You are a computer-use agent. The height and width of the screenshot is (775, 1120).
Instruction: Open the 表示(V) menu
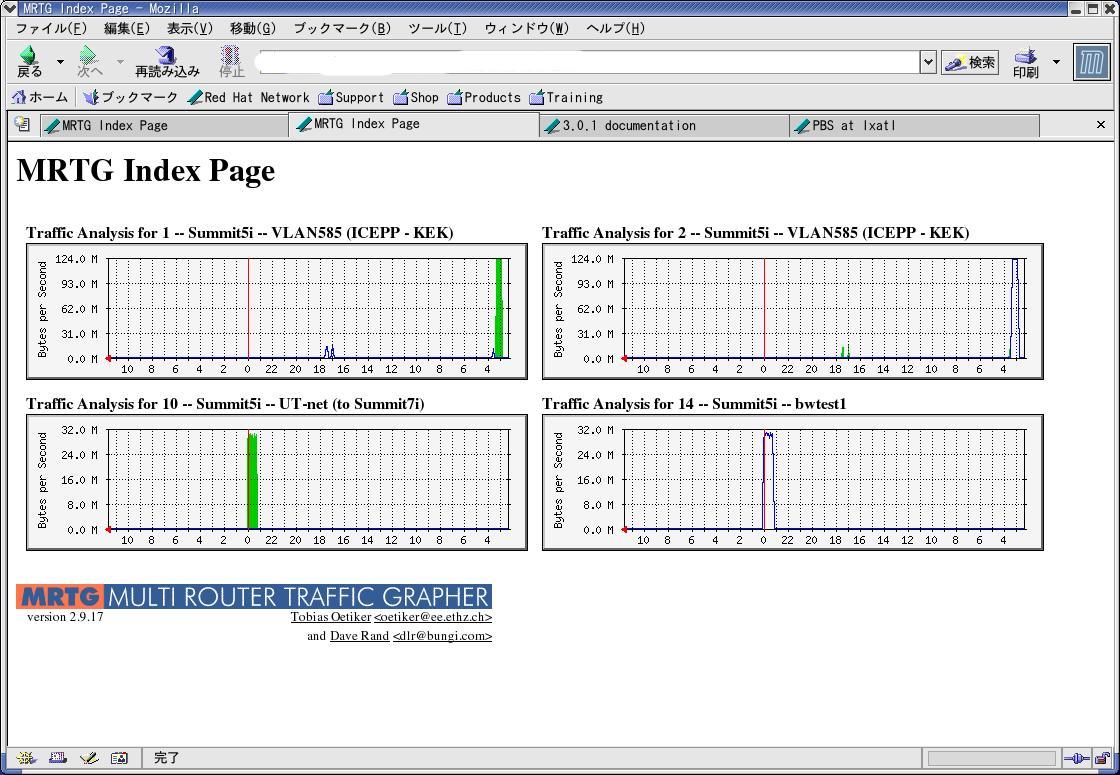click(189, 29)
